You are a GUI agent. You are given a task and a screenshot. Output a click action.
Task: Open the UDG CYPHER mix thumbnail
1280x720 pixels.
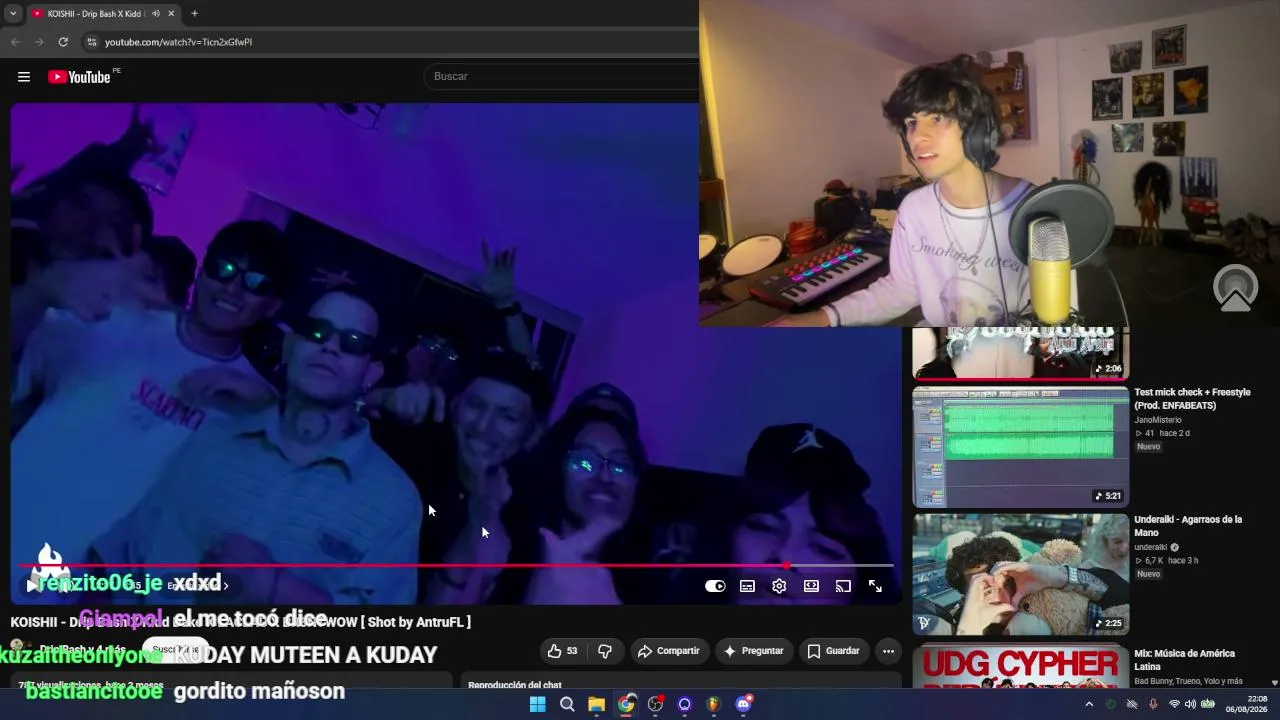(1020, 668)
